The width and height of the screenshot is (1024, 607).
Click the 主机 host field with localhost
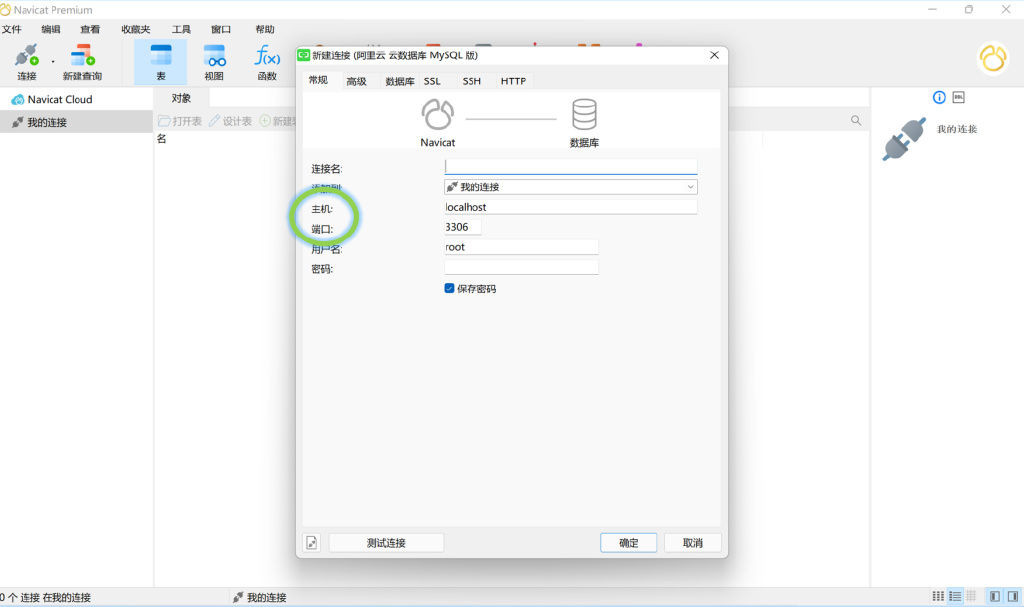pos(571,207)
